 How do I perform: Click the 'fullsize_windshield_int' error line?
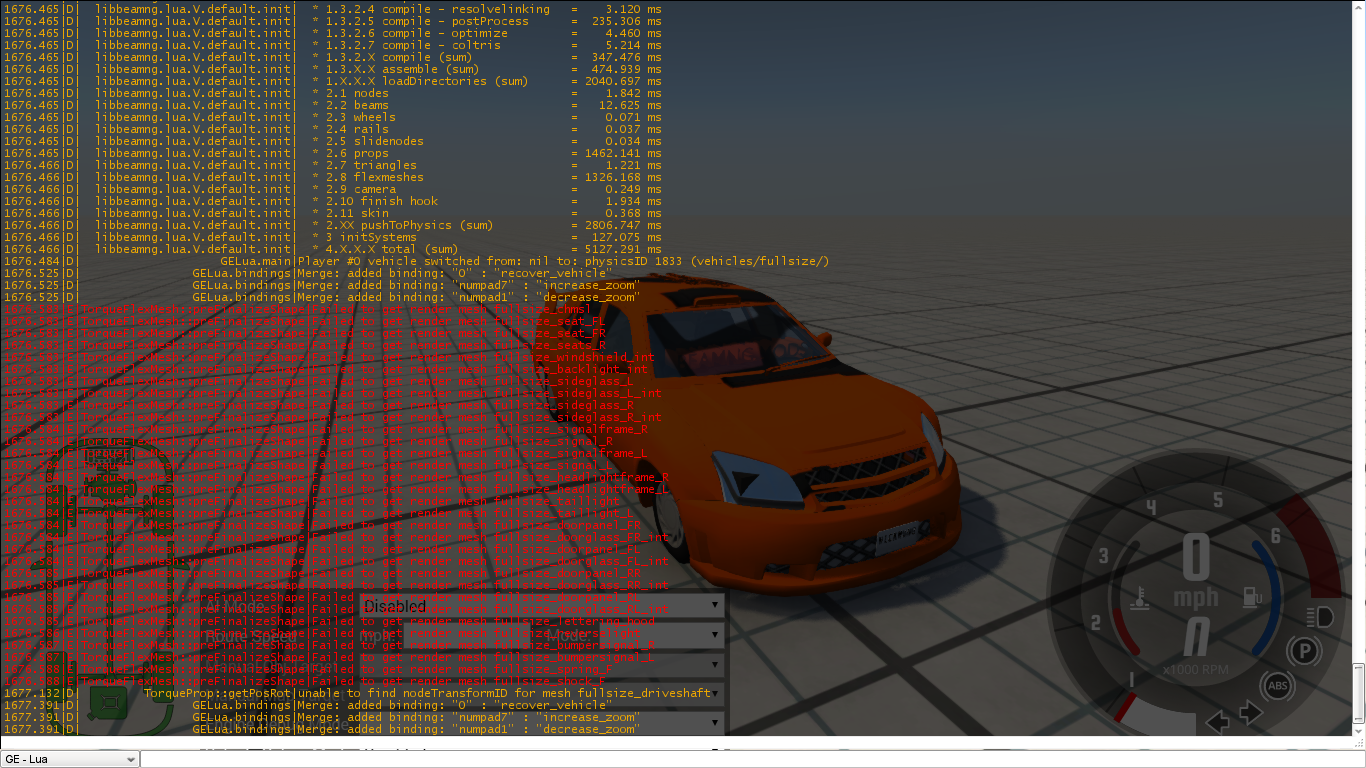tap(329, 357)
